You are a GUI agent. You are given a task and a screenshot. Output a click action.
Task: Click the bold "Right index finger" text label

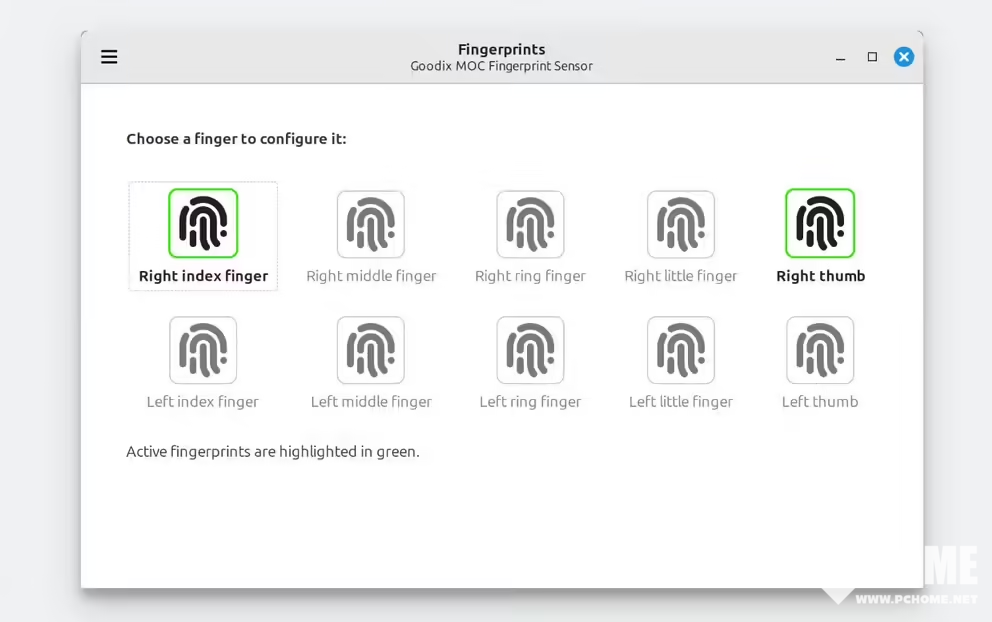click(203, 276)
